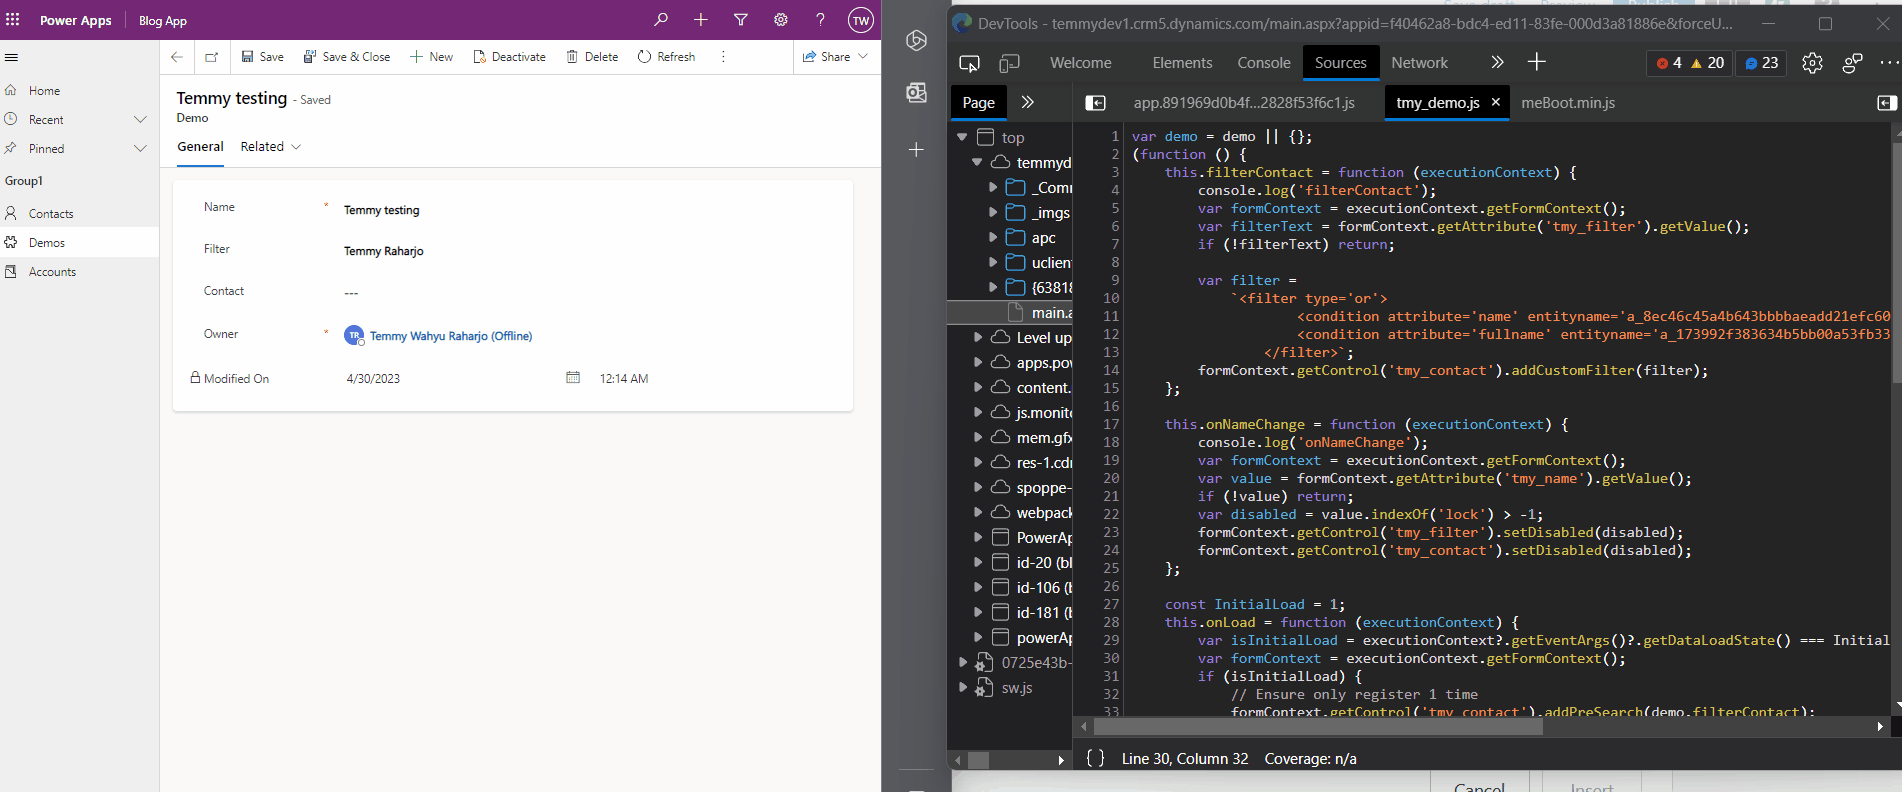This screenshot has width=1902, height=792.
Task: Toggle the hamburger site map menu
Action: click(12, 57)
